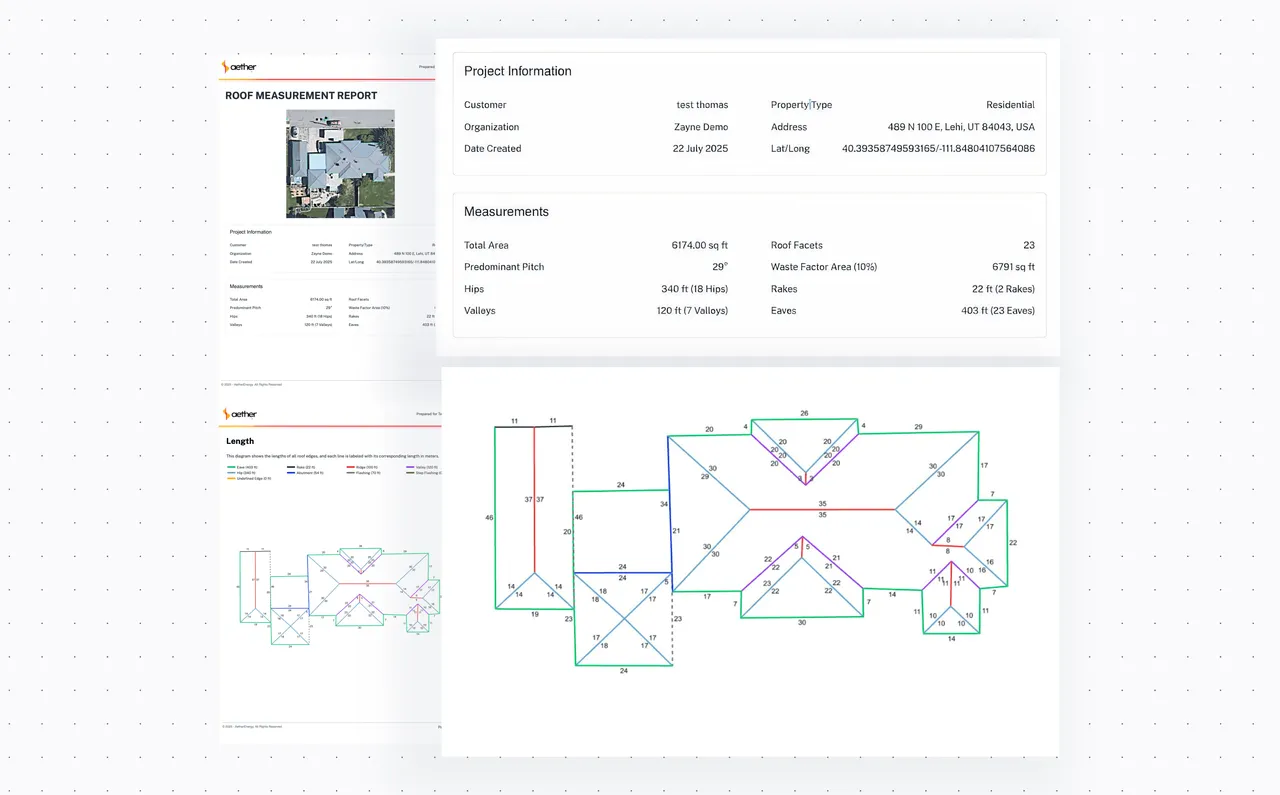Viewport: 1280px width, 795px height.
Task: Select the 'ROOF MEASUREMENT REPORT' title
Action: pyautogui.click(x=301, y=96)
